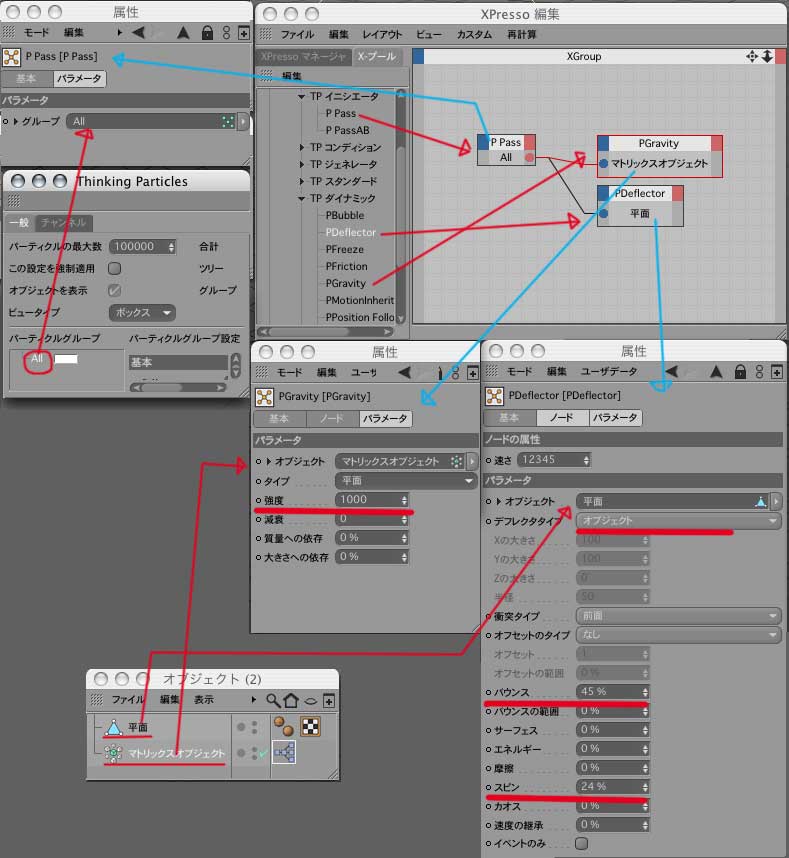This screenshot has width=789, height=858.
Task: Click red output port of P Pass node
Action: point(529,158)
